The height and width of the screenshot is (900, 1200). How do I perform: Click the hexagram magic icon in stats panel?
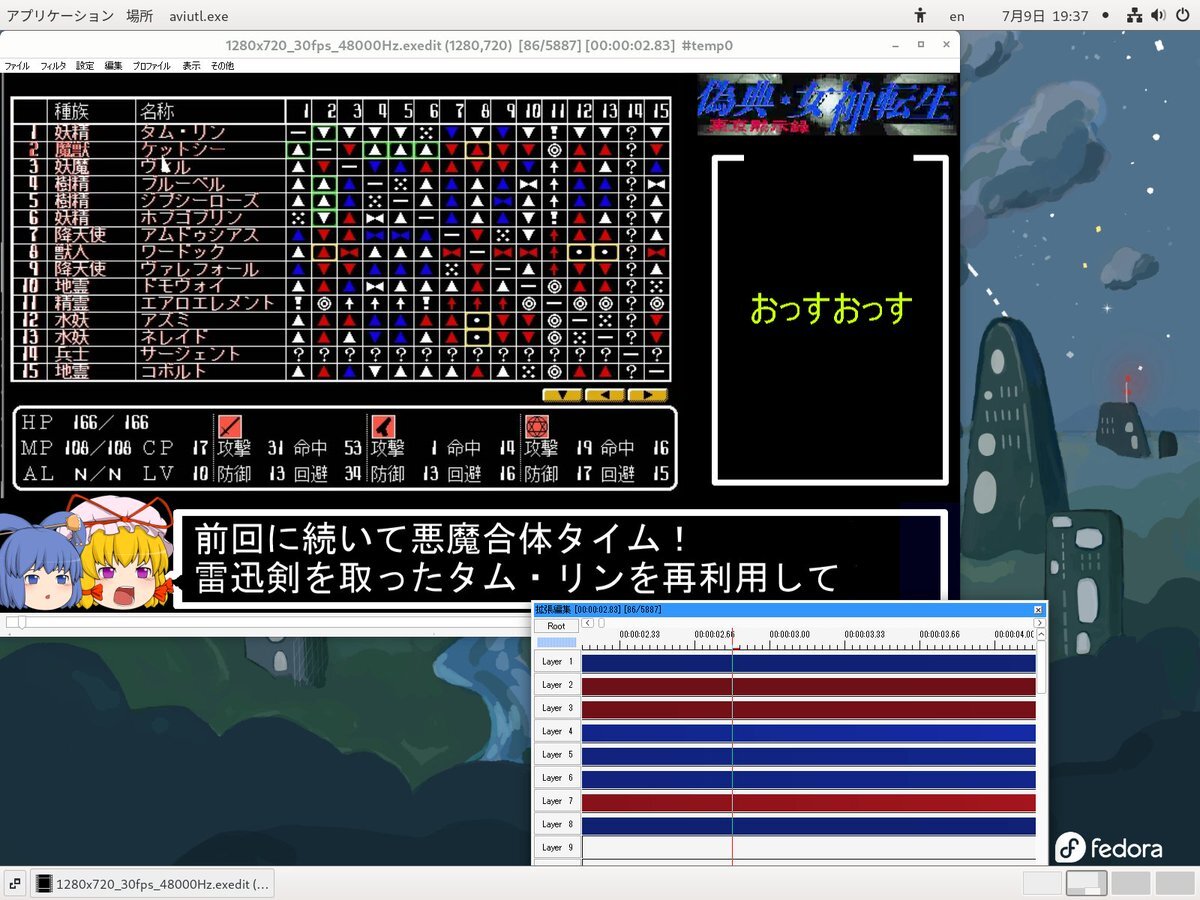(537, 426)
